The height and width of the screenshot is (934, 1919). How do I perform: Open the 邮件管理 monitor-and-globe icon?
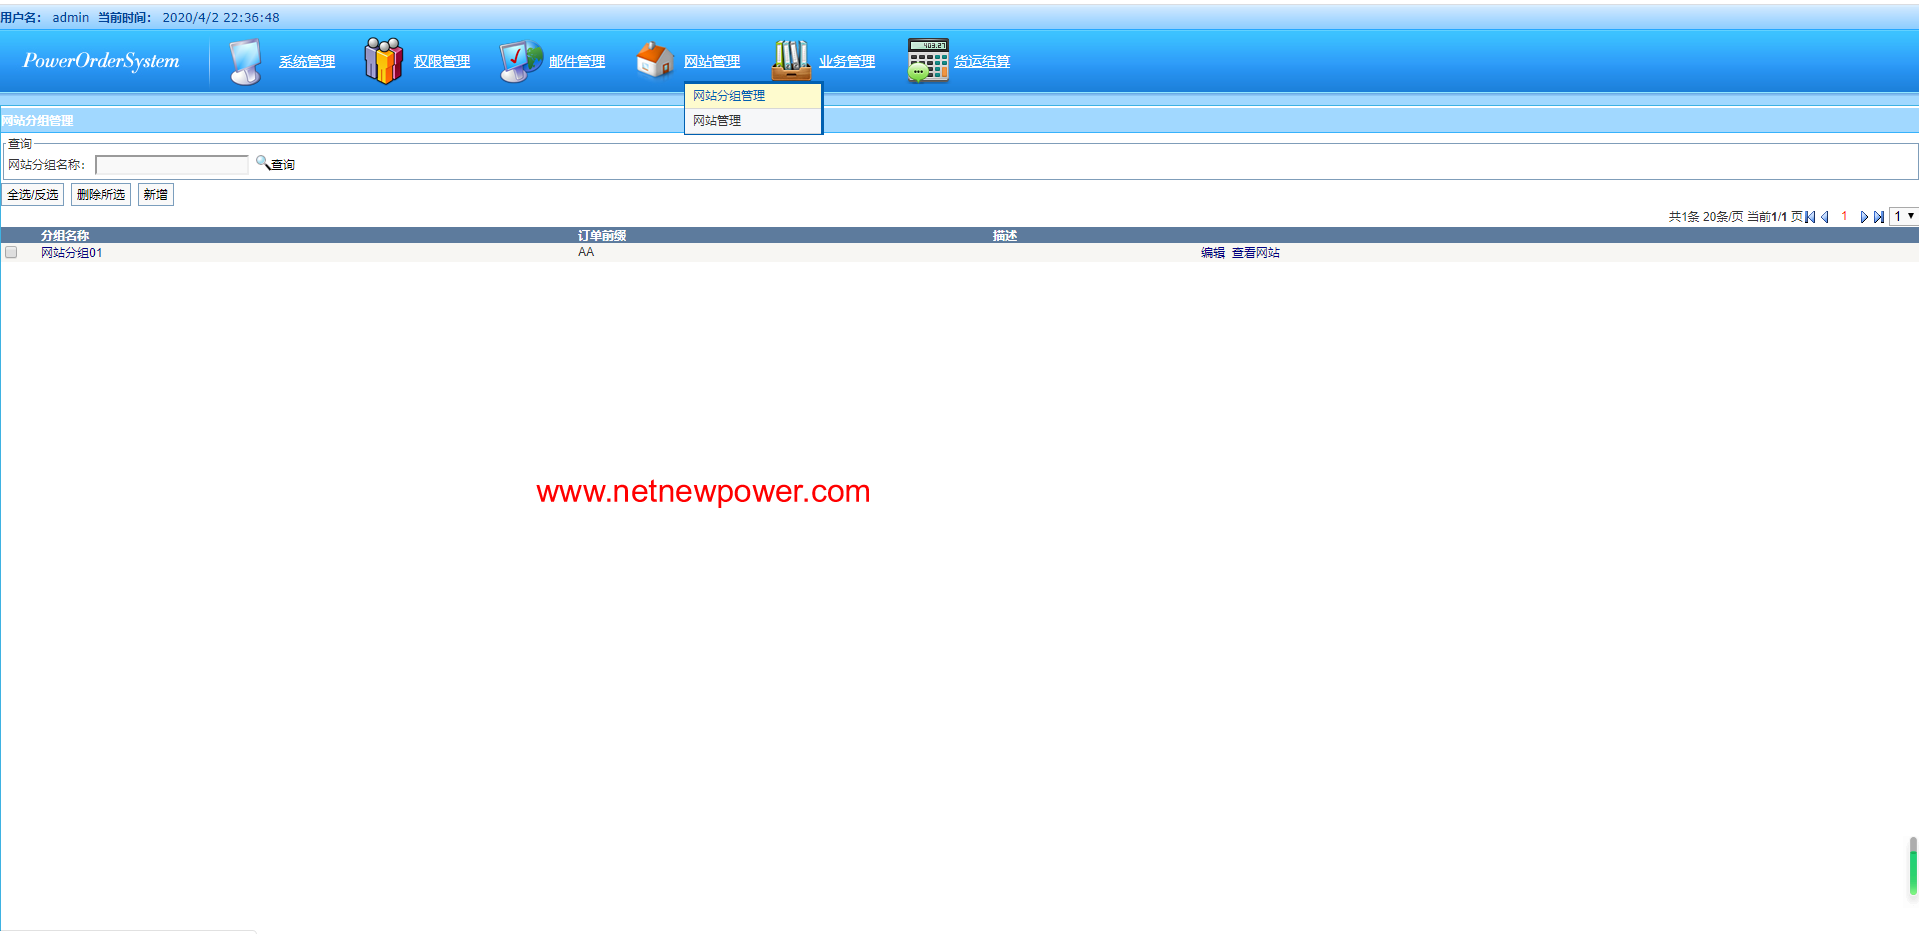tap(520, 61)
